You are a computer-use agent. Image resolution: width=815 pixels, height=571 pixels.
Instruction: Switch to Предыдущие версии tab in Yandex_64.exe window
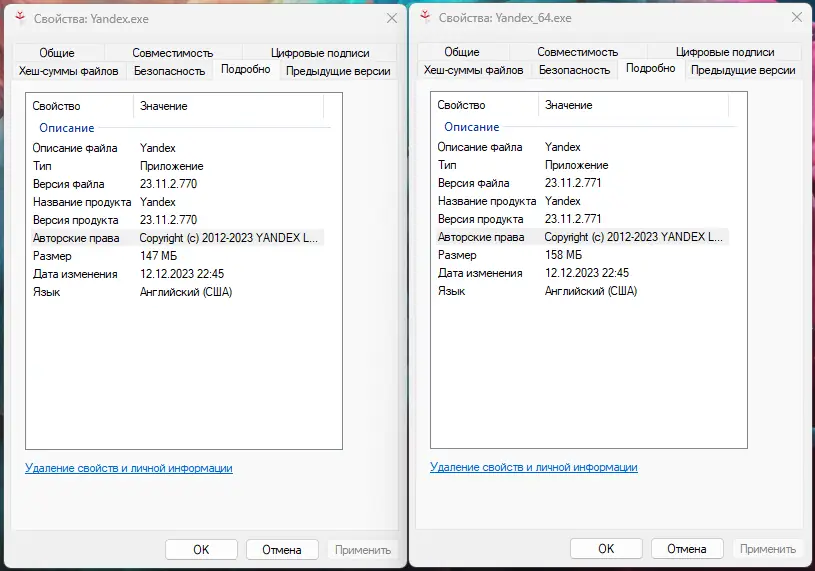coord(743,70)
